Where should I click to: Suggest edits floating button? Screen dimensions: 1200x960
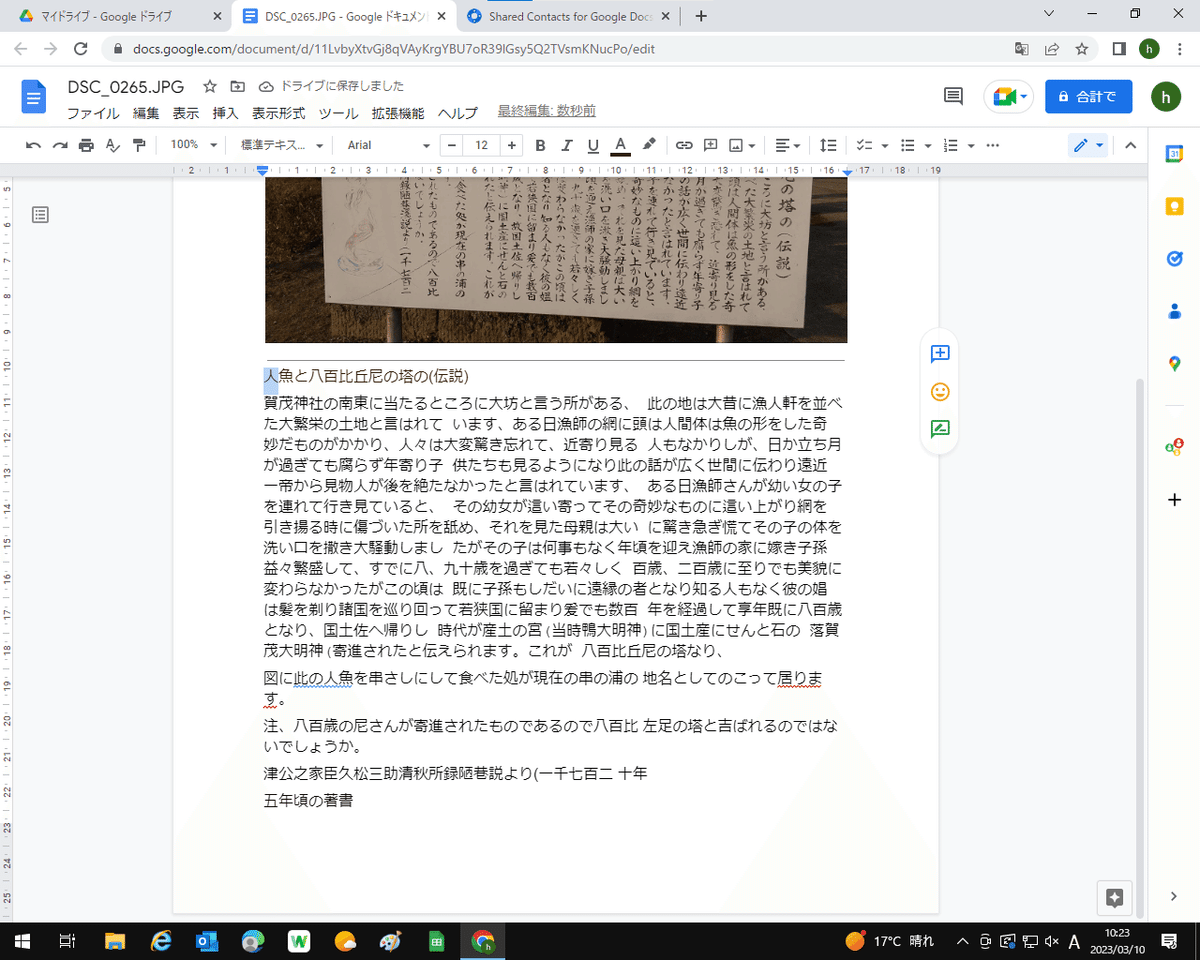[940, 429]
